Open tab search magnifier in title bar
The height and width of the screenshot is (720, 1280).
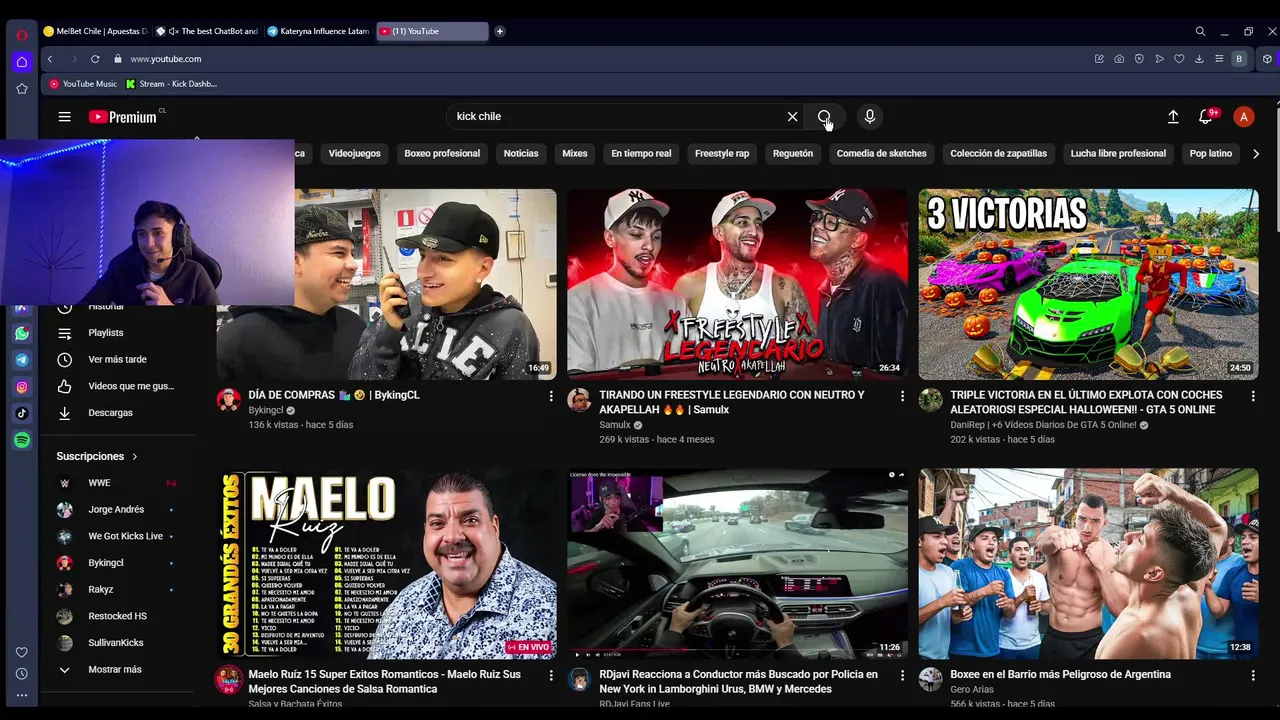[x=1200, y=31]
